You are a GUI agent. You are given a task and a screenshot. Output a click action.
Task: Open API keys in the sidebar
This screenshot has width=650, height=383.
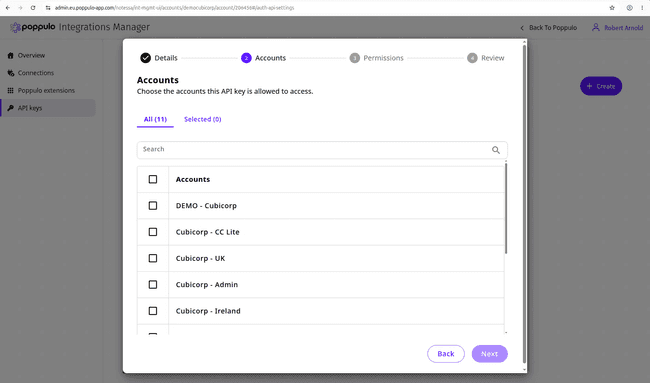[48, 108]
